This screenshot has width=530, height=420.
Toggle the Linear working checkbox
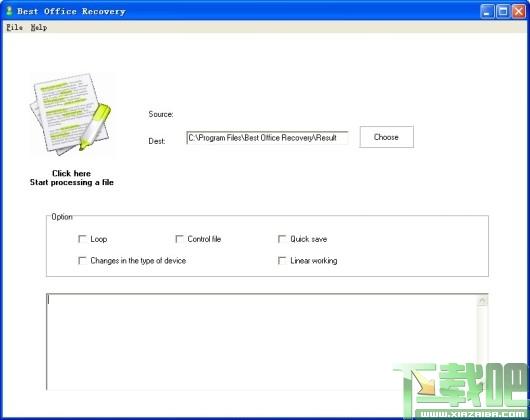tap(282, 261)
